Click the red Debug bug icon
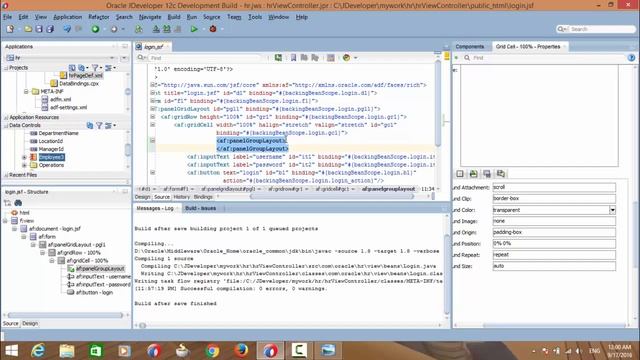640x360 pixels. point(213,29)
